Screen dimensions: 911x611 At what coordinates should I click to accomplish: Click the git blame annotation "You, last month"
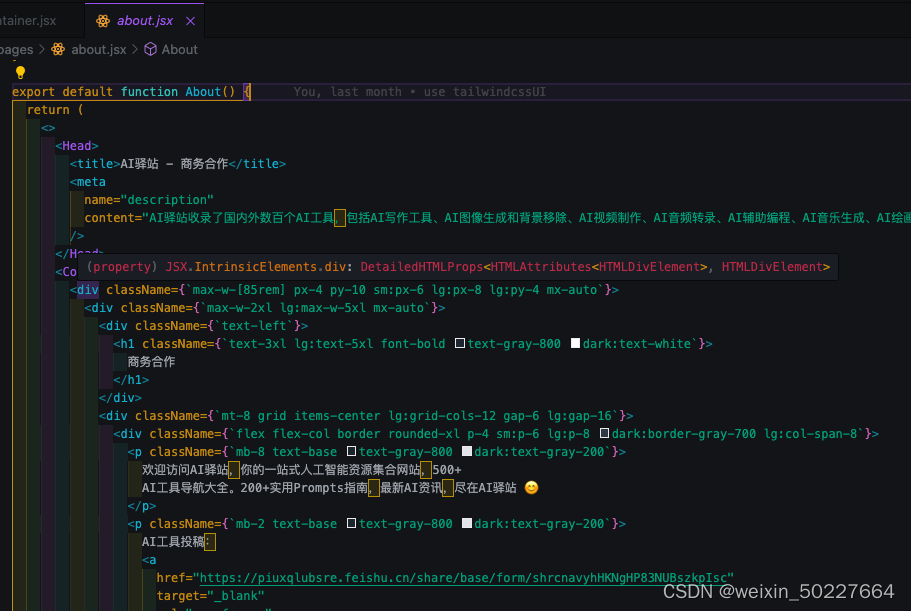(x=347, y=92)
